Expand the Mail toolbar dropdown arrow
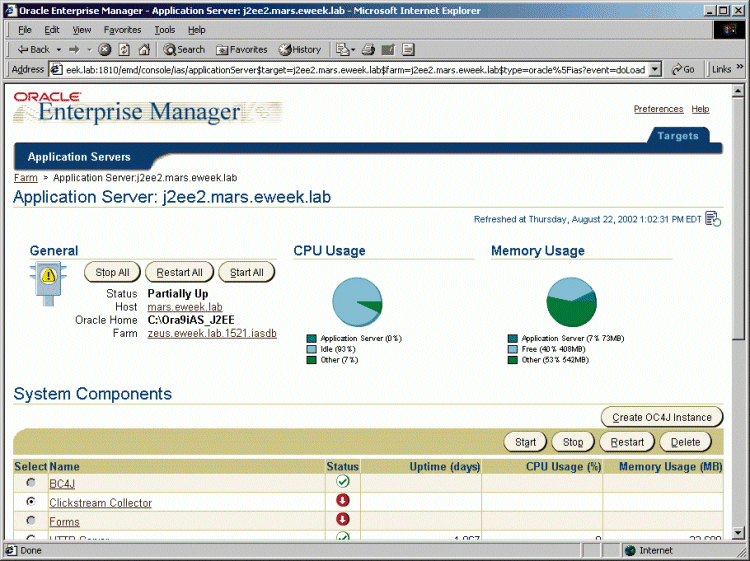 (353, 49)
